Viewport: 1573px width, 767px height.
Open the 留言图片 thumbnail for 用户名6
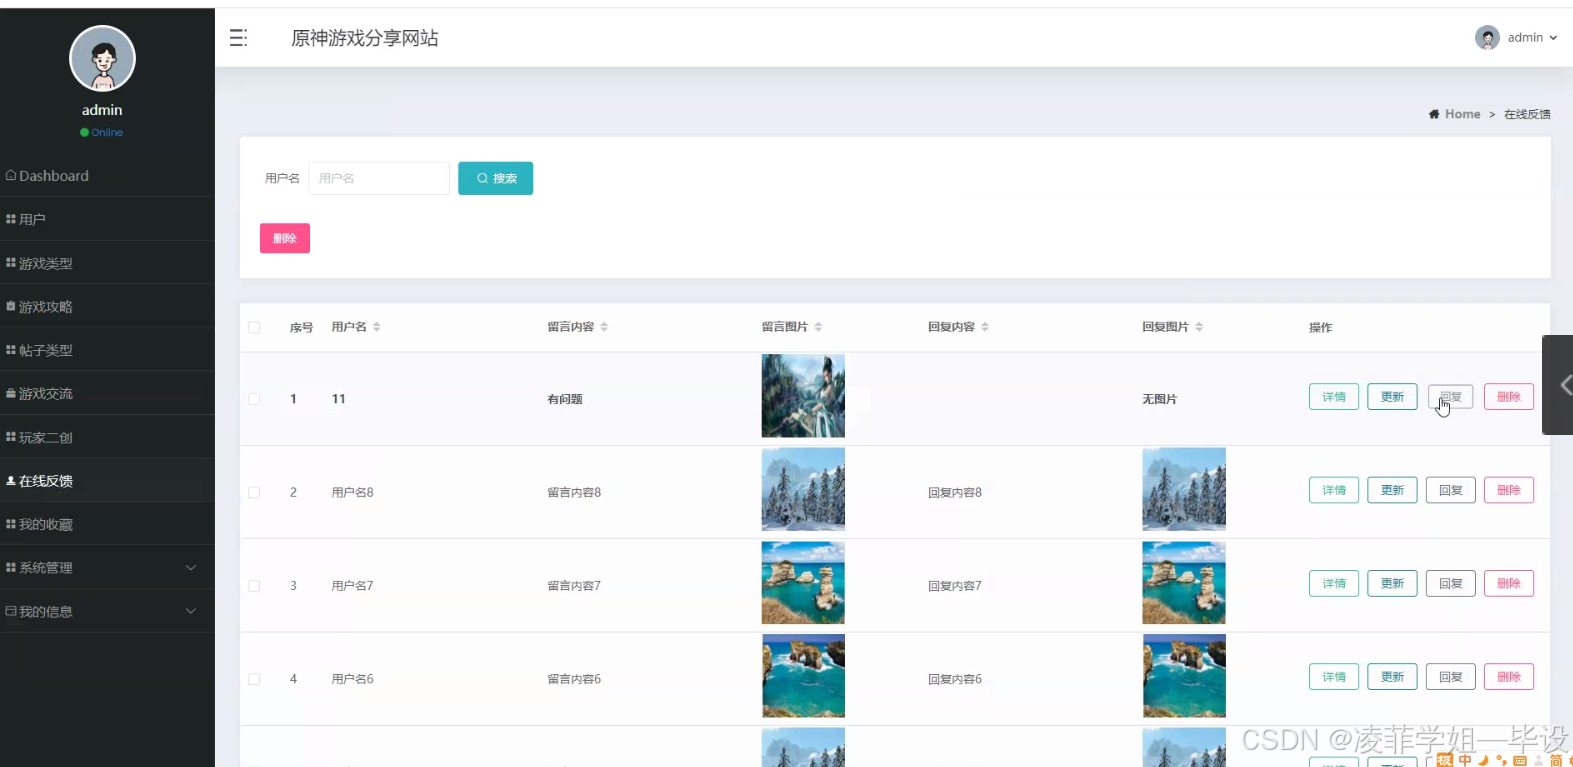[x=803, y=676]
